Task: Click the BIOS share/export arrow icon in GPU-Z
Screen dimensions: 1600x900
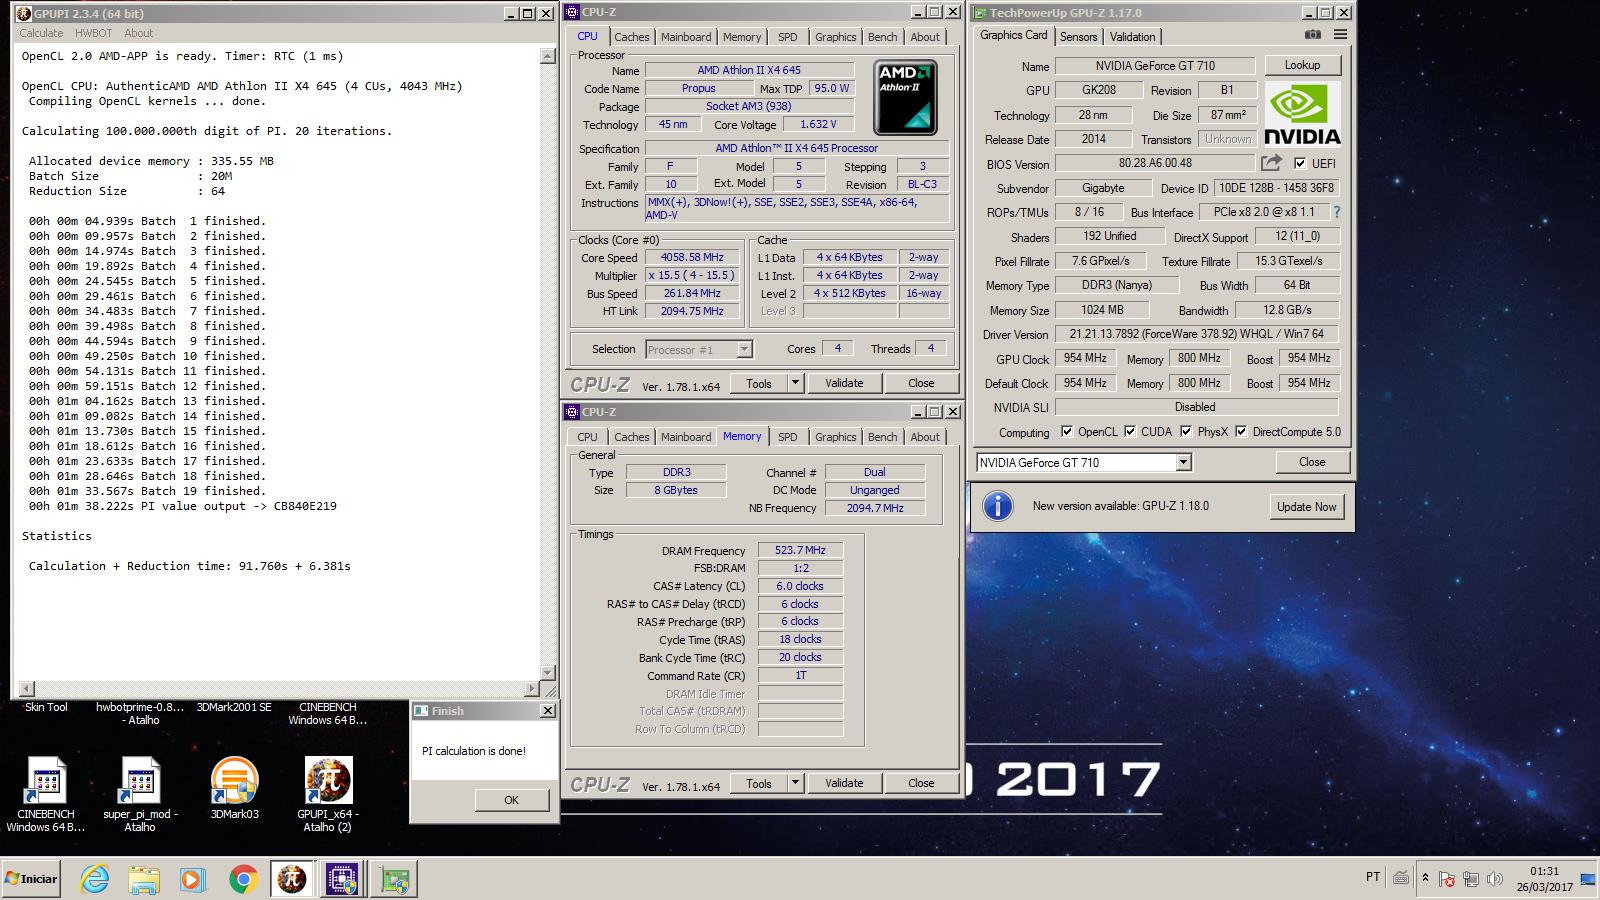Action: click(x=1271, y=163)
